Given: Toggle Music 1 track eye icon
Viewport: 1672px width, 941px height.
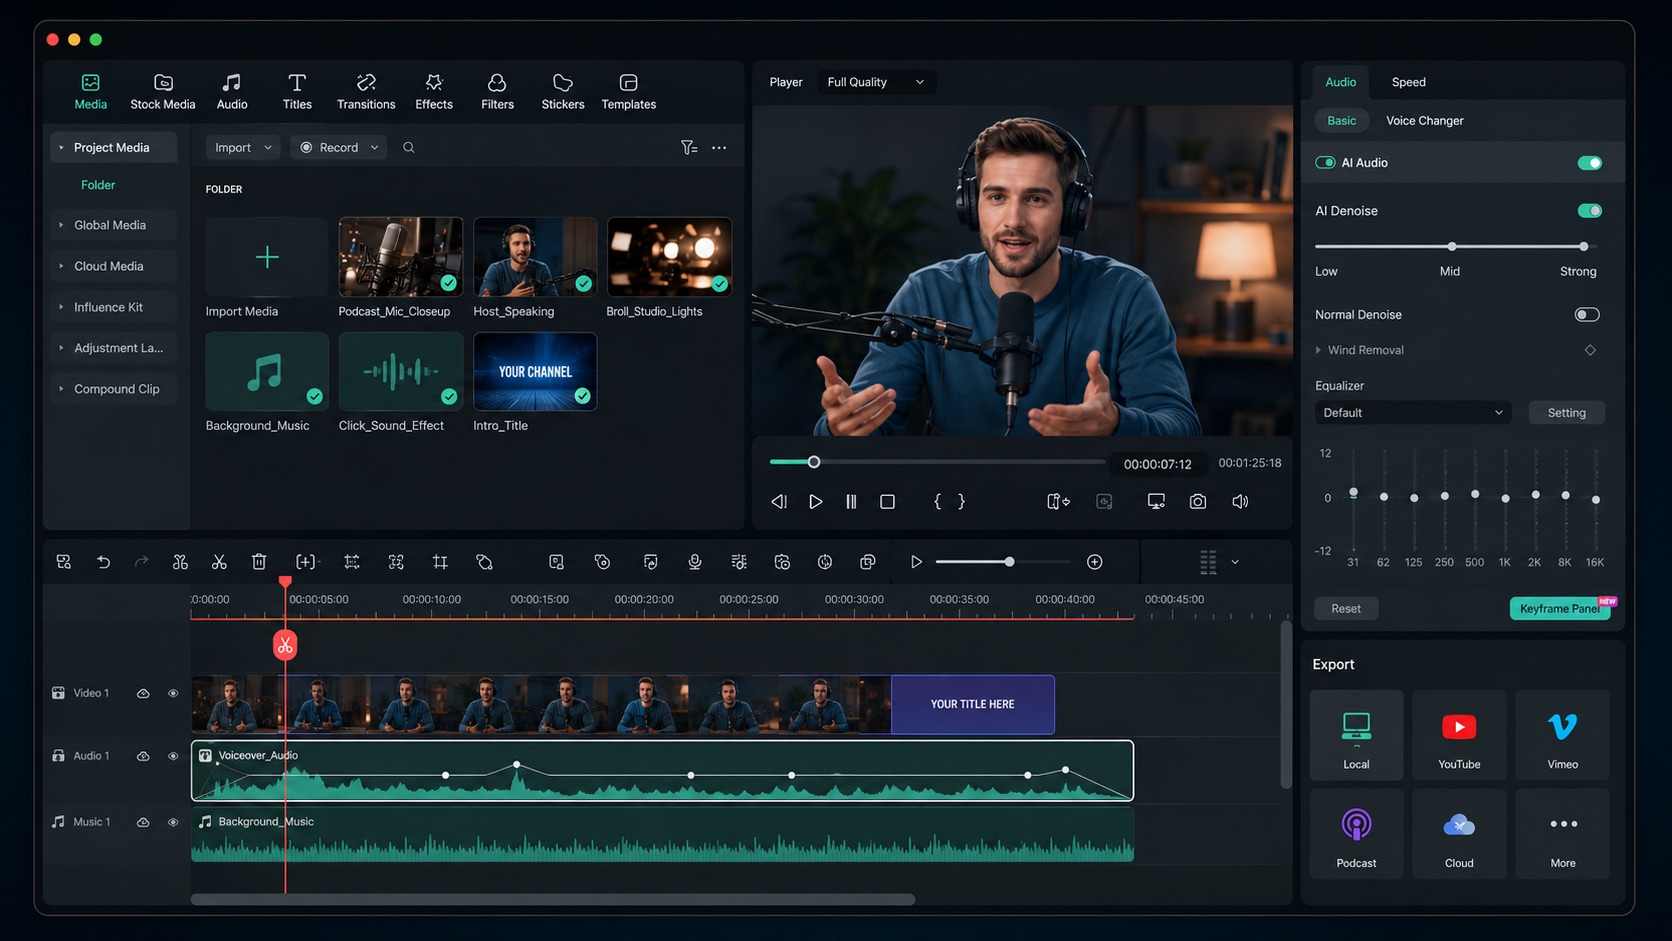Looking at the screenshot, I should click(x=173, y=822).
